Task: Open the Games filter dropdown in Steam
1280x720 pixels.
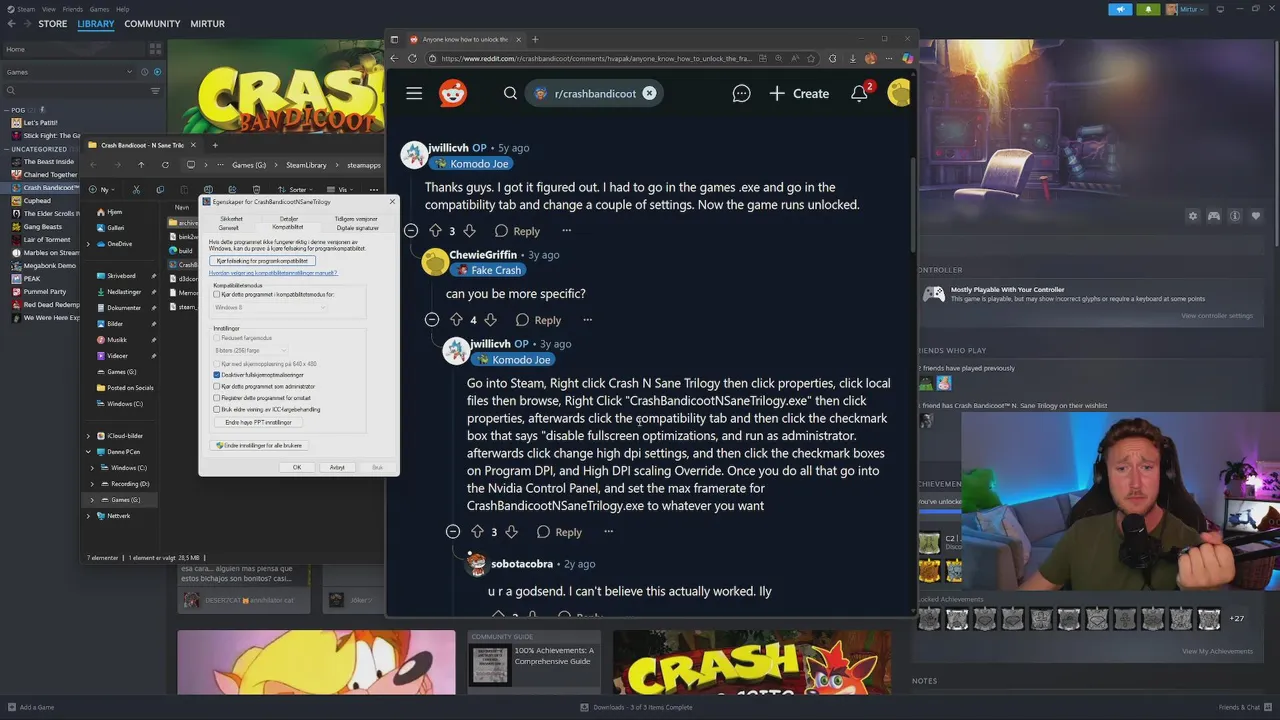Action: click(x=68, y=72)
